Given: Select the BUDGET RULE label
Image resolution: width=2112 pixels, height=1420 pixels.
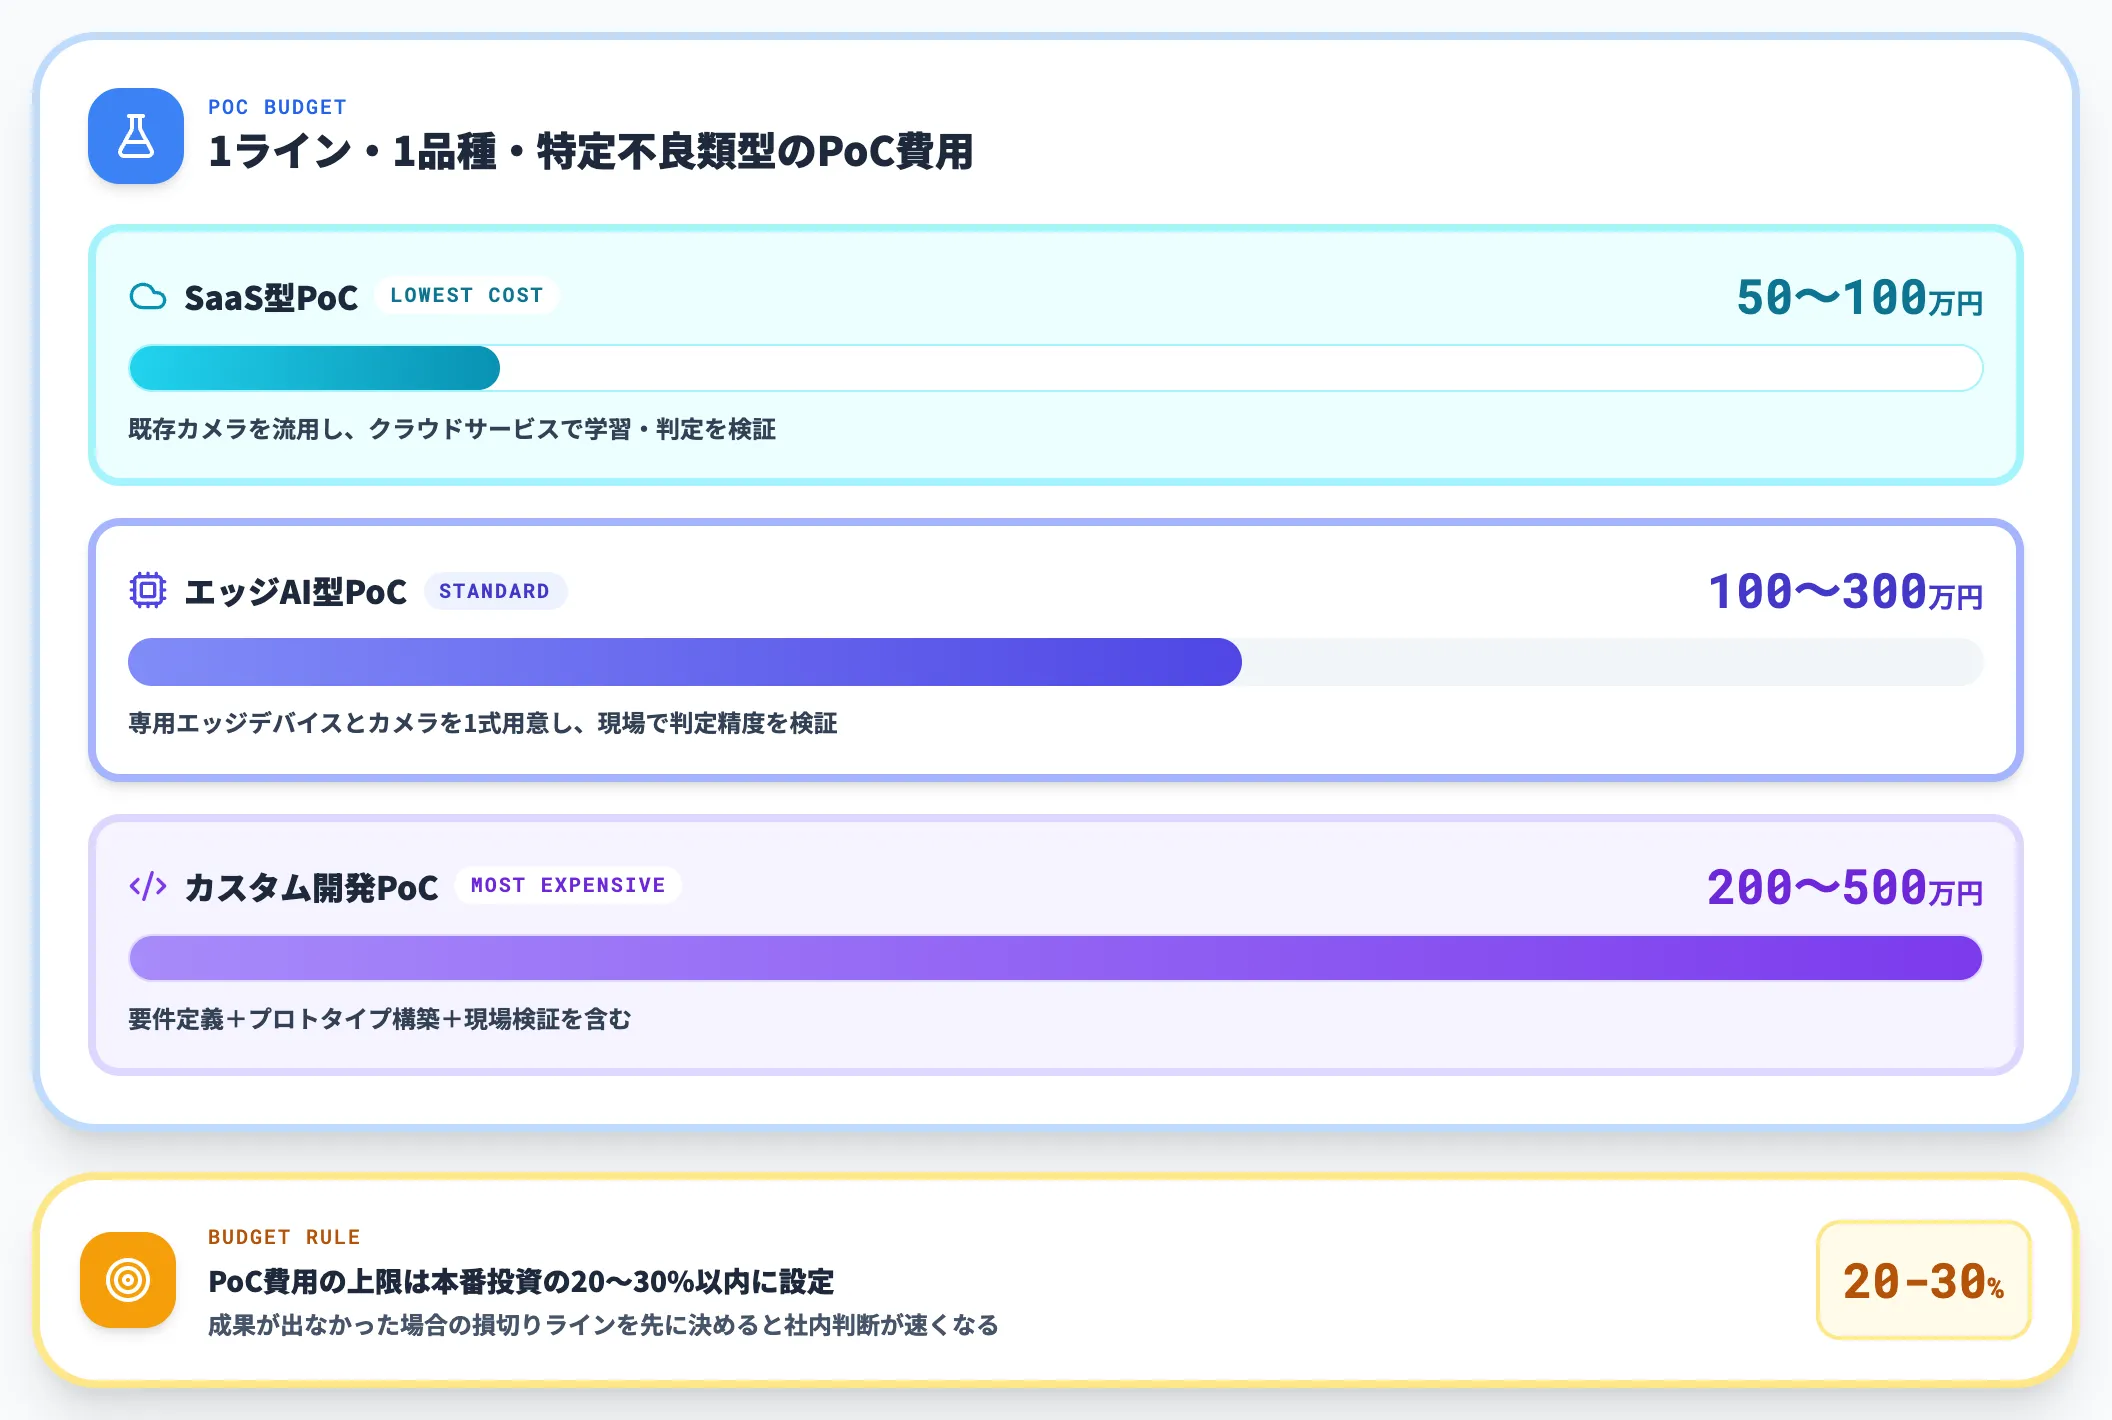Looking at the screenshot, I should pos(284,1236).
